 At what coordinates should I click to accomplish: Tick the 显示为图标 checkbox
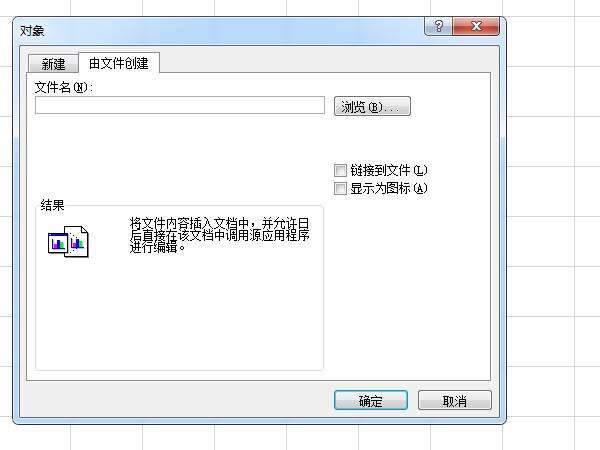click(x=340, y=188)
